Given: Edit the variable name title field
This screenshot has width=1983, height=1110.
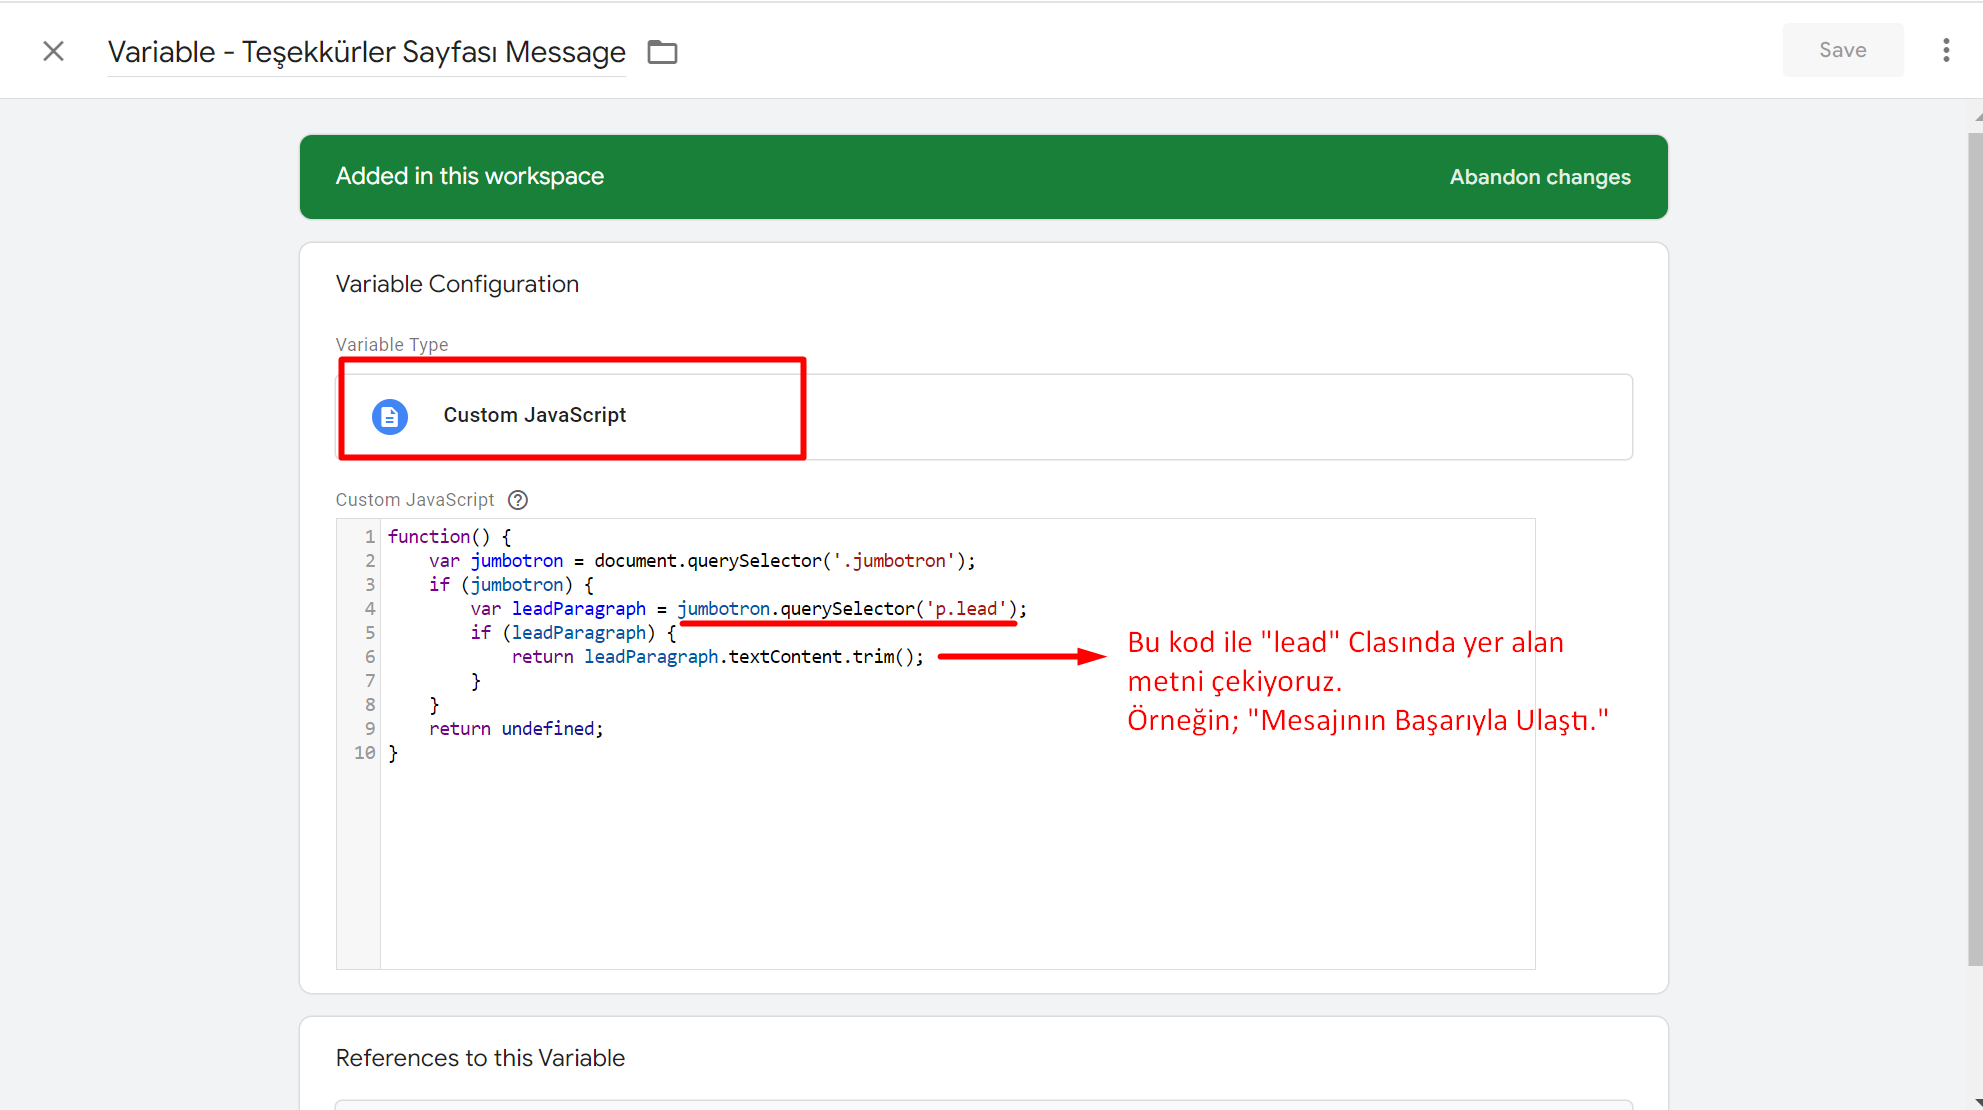Looking at the screenshot, I should point(366,52).
